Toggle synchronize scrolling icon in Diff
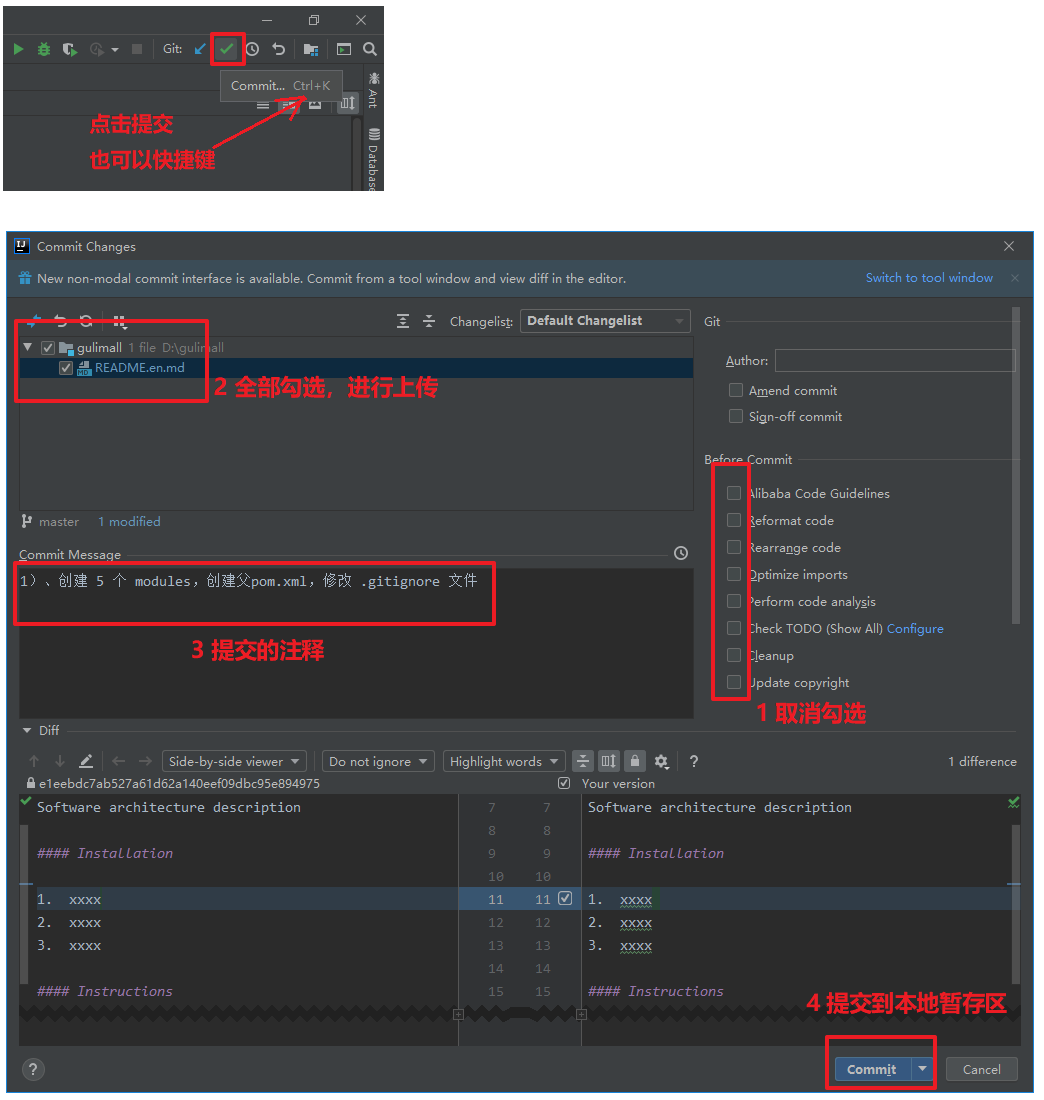The height and width of the screenshot is (1100, 1044). pyautogui.click(x=608, y=761)
